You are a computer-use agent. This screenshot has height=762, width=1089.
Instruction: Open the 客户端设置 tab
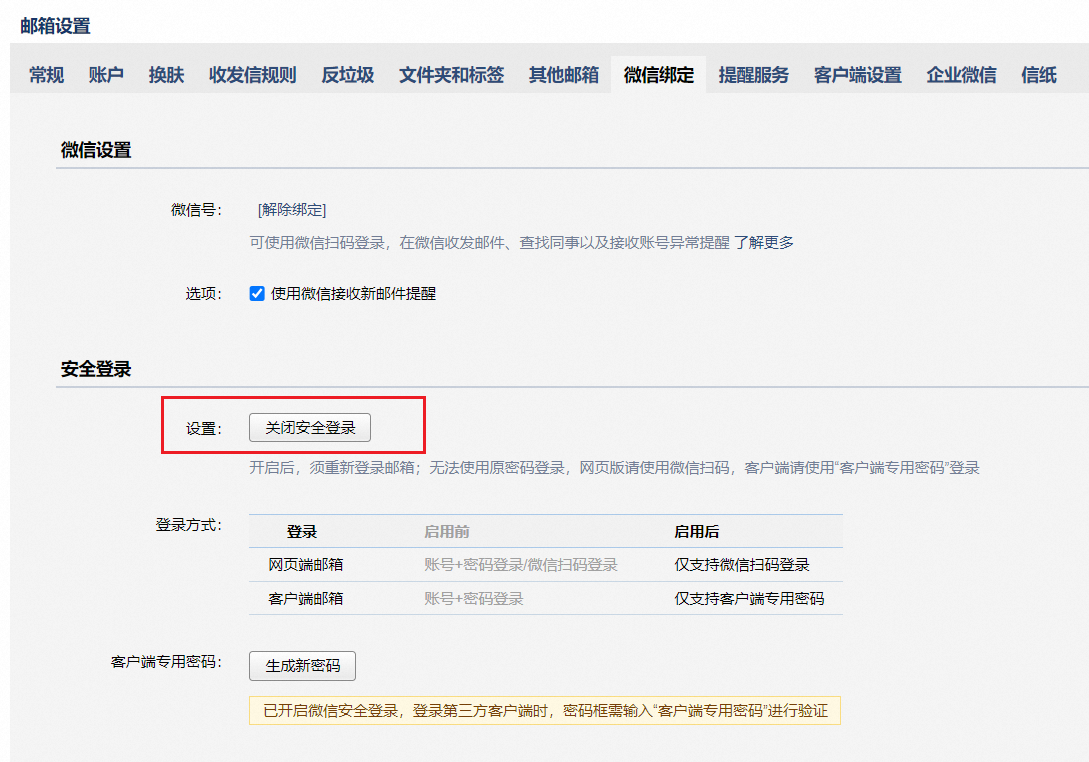tap(856, 73)
